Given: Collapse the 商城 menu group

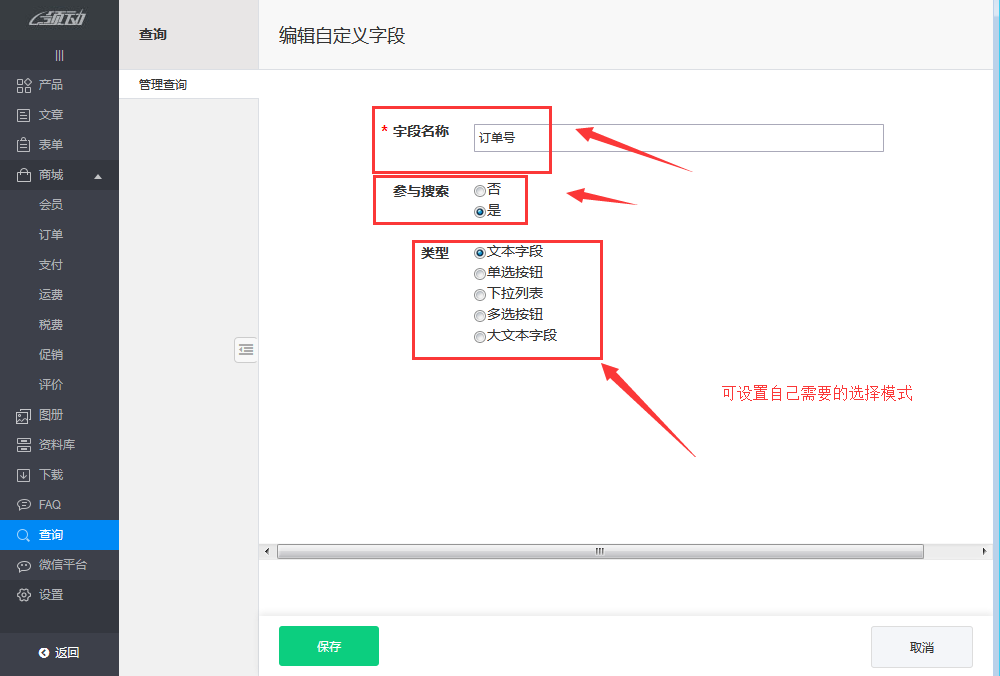Looking at the screenshot, I should click(x=97, y=176).
